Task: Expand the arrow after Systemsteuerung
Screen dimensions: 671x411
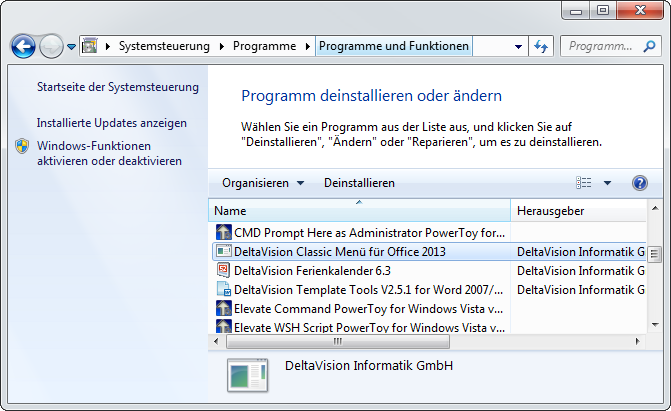Action: pyautogui.click(x=222, y=46)
